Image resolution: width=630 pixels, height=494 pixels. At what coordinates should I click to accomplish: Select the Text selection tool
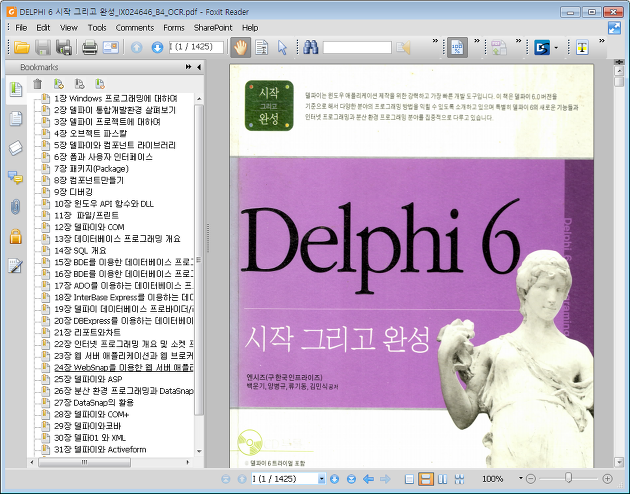click(x=262, y=47)
